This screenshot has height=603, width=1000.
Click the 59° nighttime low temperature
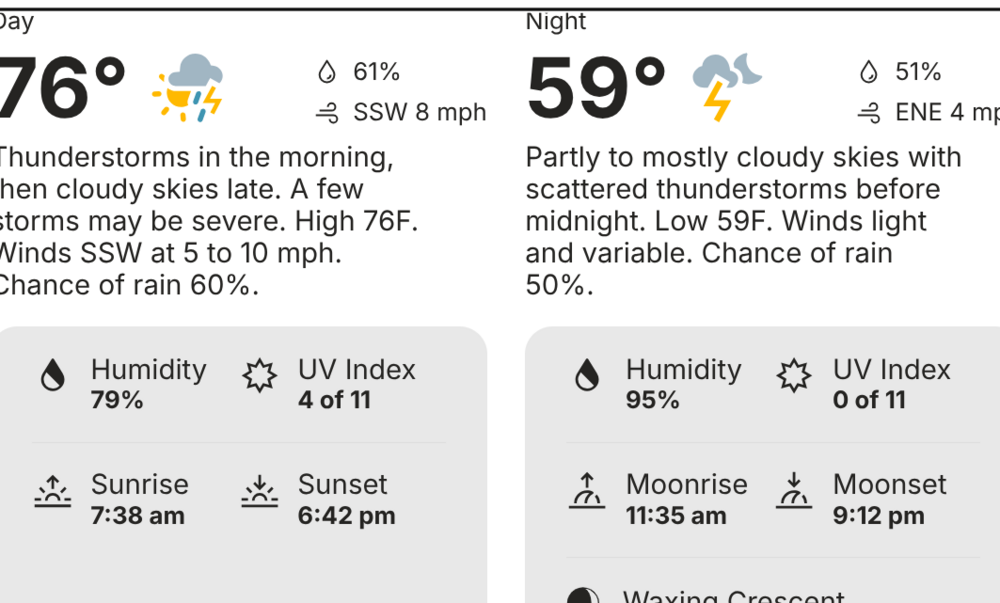click(596, 88)
